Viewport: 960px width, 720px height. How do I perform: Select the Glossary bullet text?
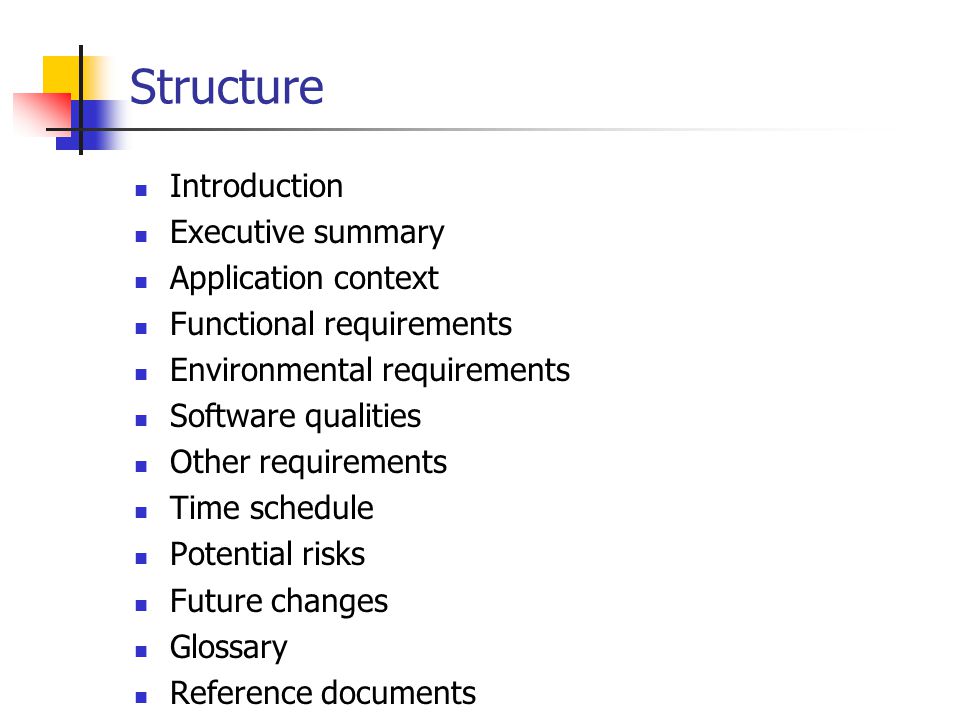click(228, 648)
